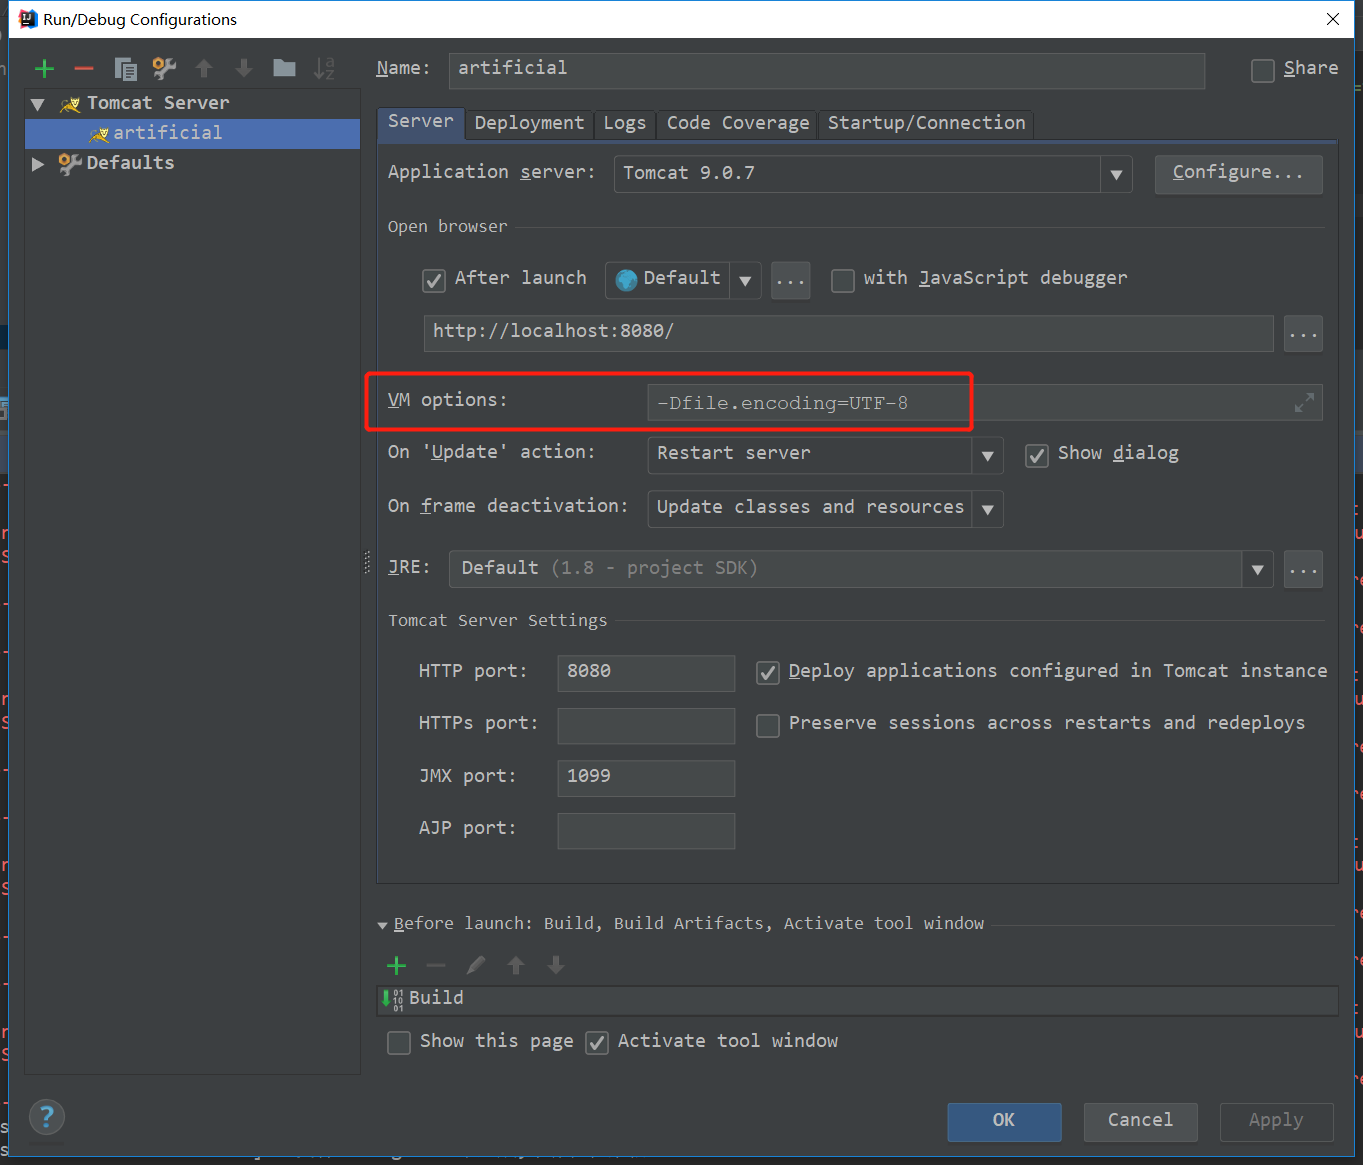Open the Startup/Connection tab
The image size is (1363, 1165).
[x=926, y=123]
